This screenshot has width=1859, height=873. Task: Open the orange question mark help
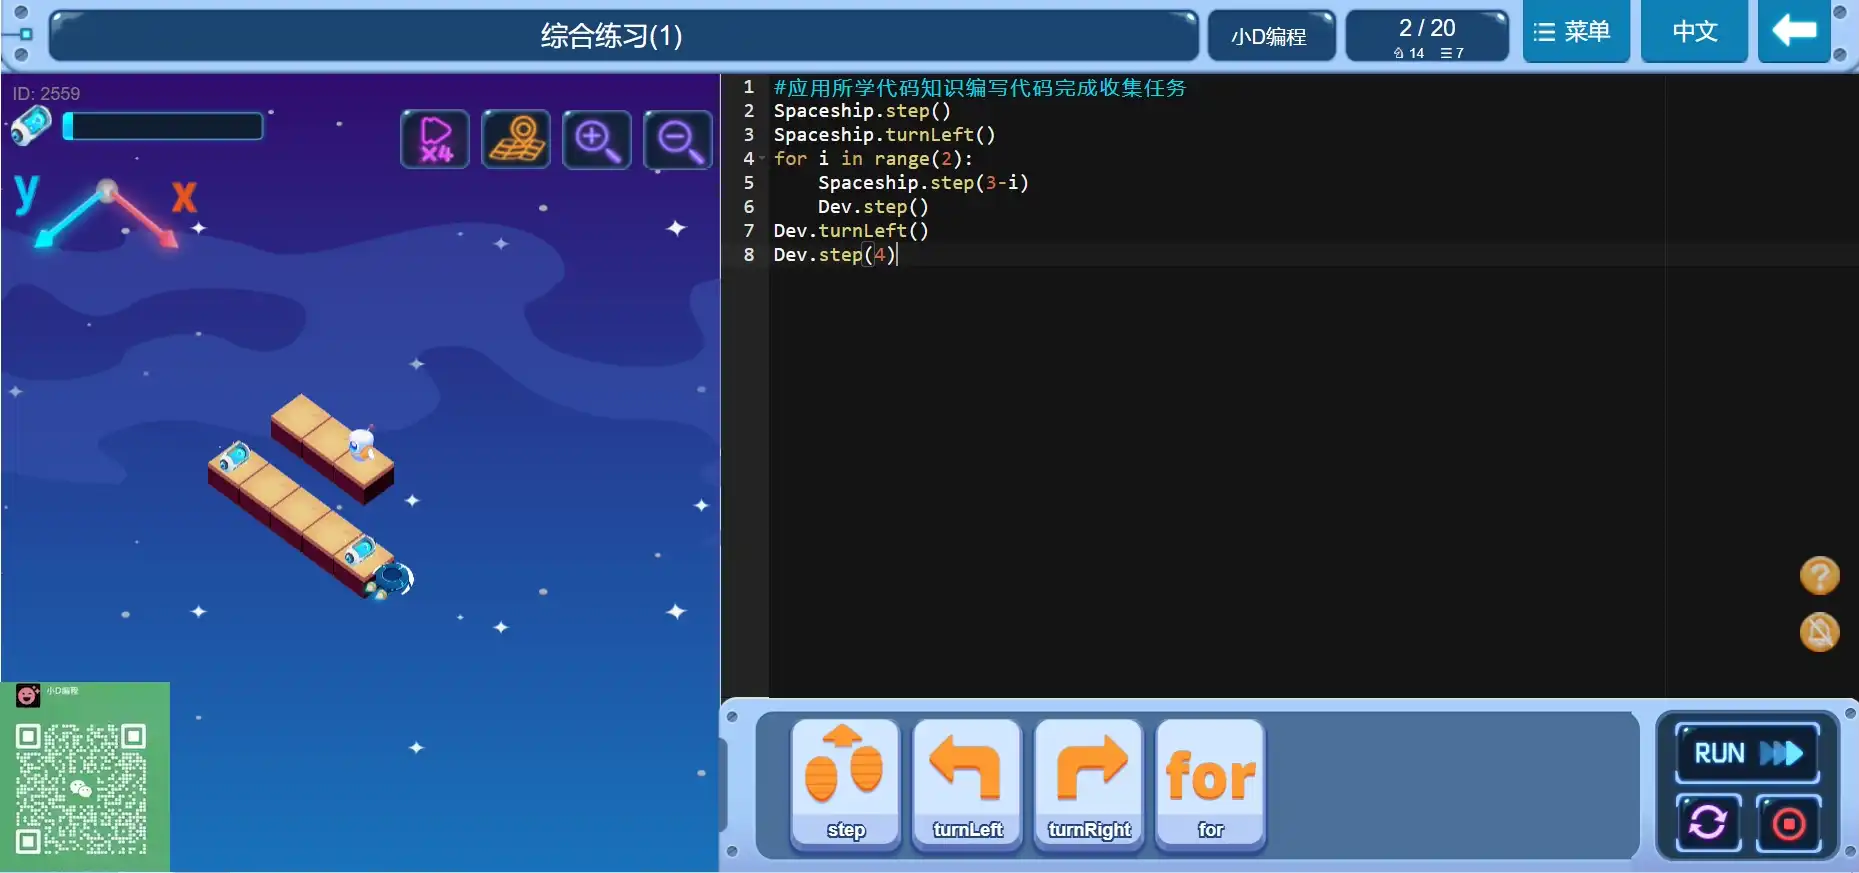(1819, 576)
